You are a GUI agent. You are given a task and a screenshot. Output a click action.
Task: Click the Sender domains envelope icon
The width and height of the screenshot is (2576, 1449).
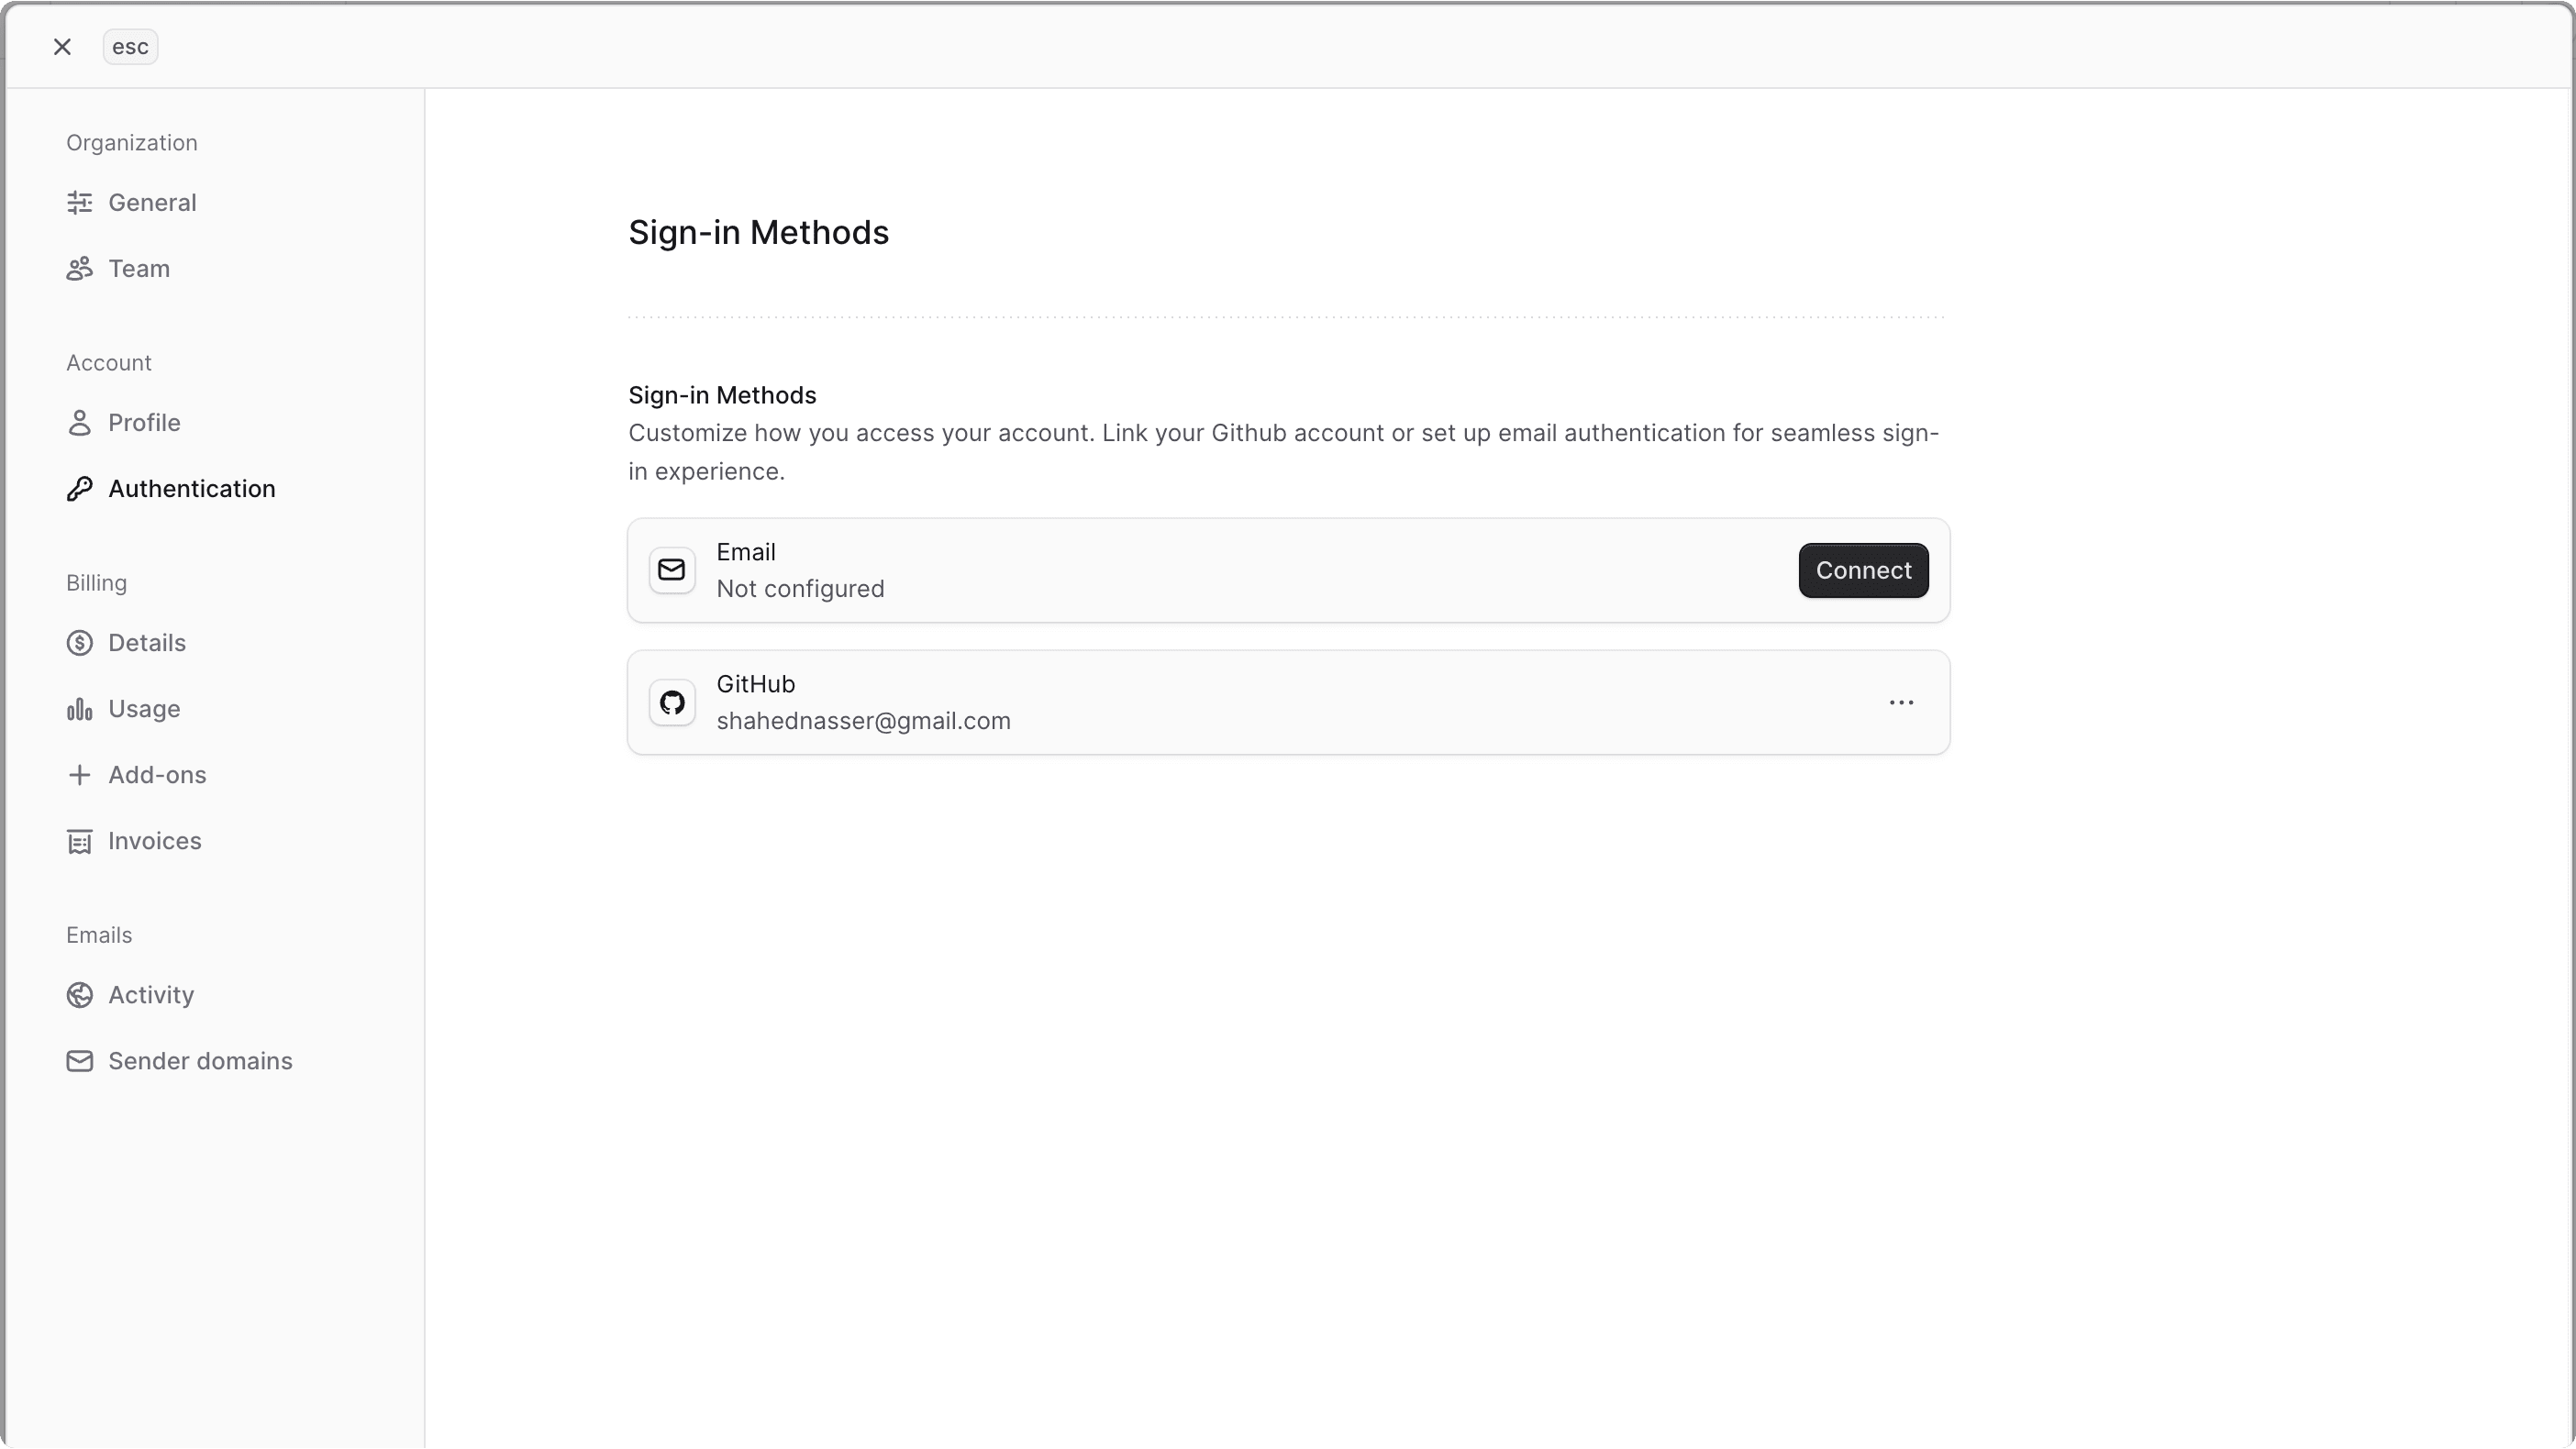pyautogui.click(x=80, y=1061)
